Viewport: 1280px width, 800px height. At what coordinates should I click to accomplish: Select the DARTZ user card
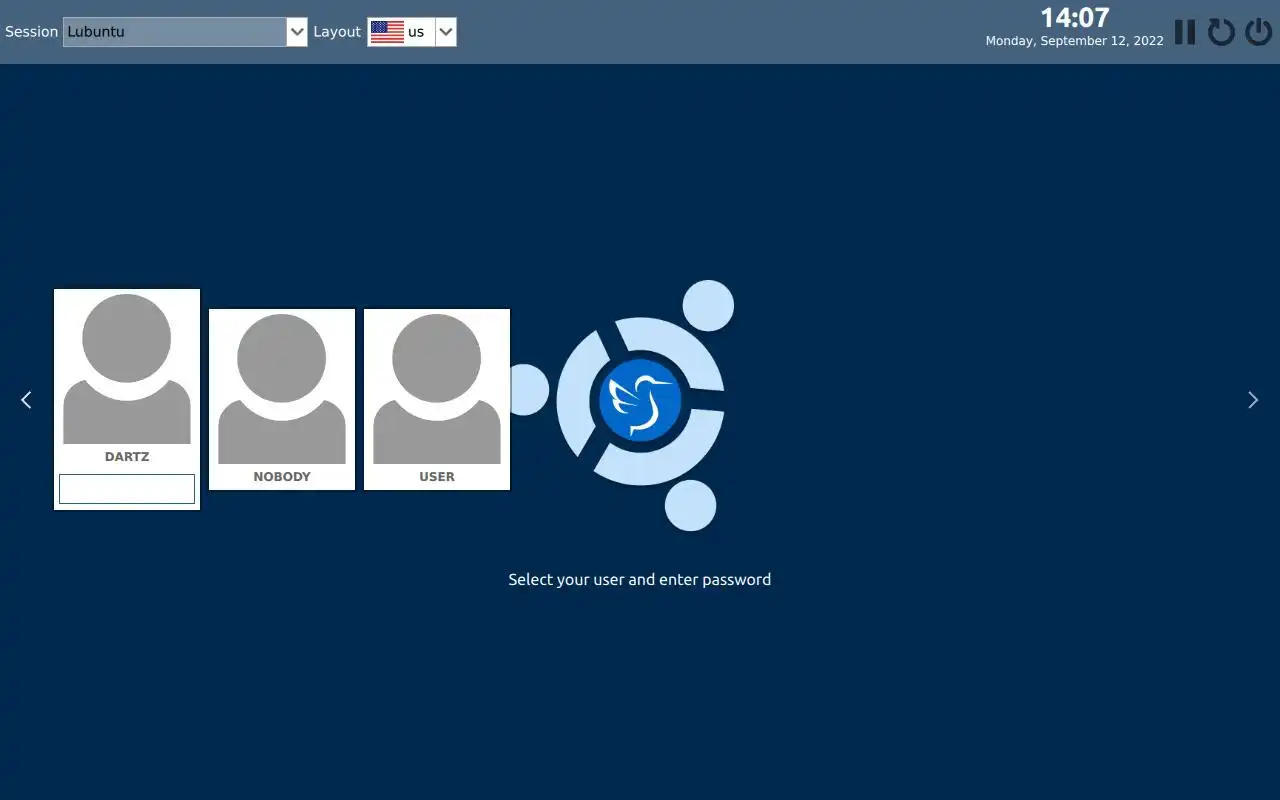(x=127, y=399)
